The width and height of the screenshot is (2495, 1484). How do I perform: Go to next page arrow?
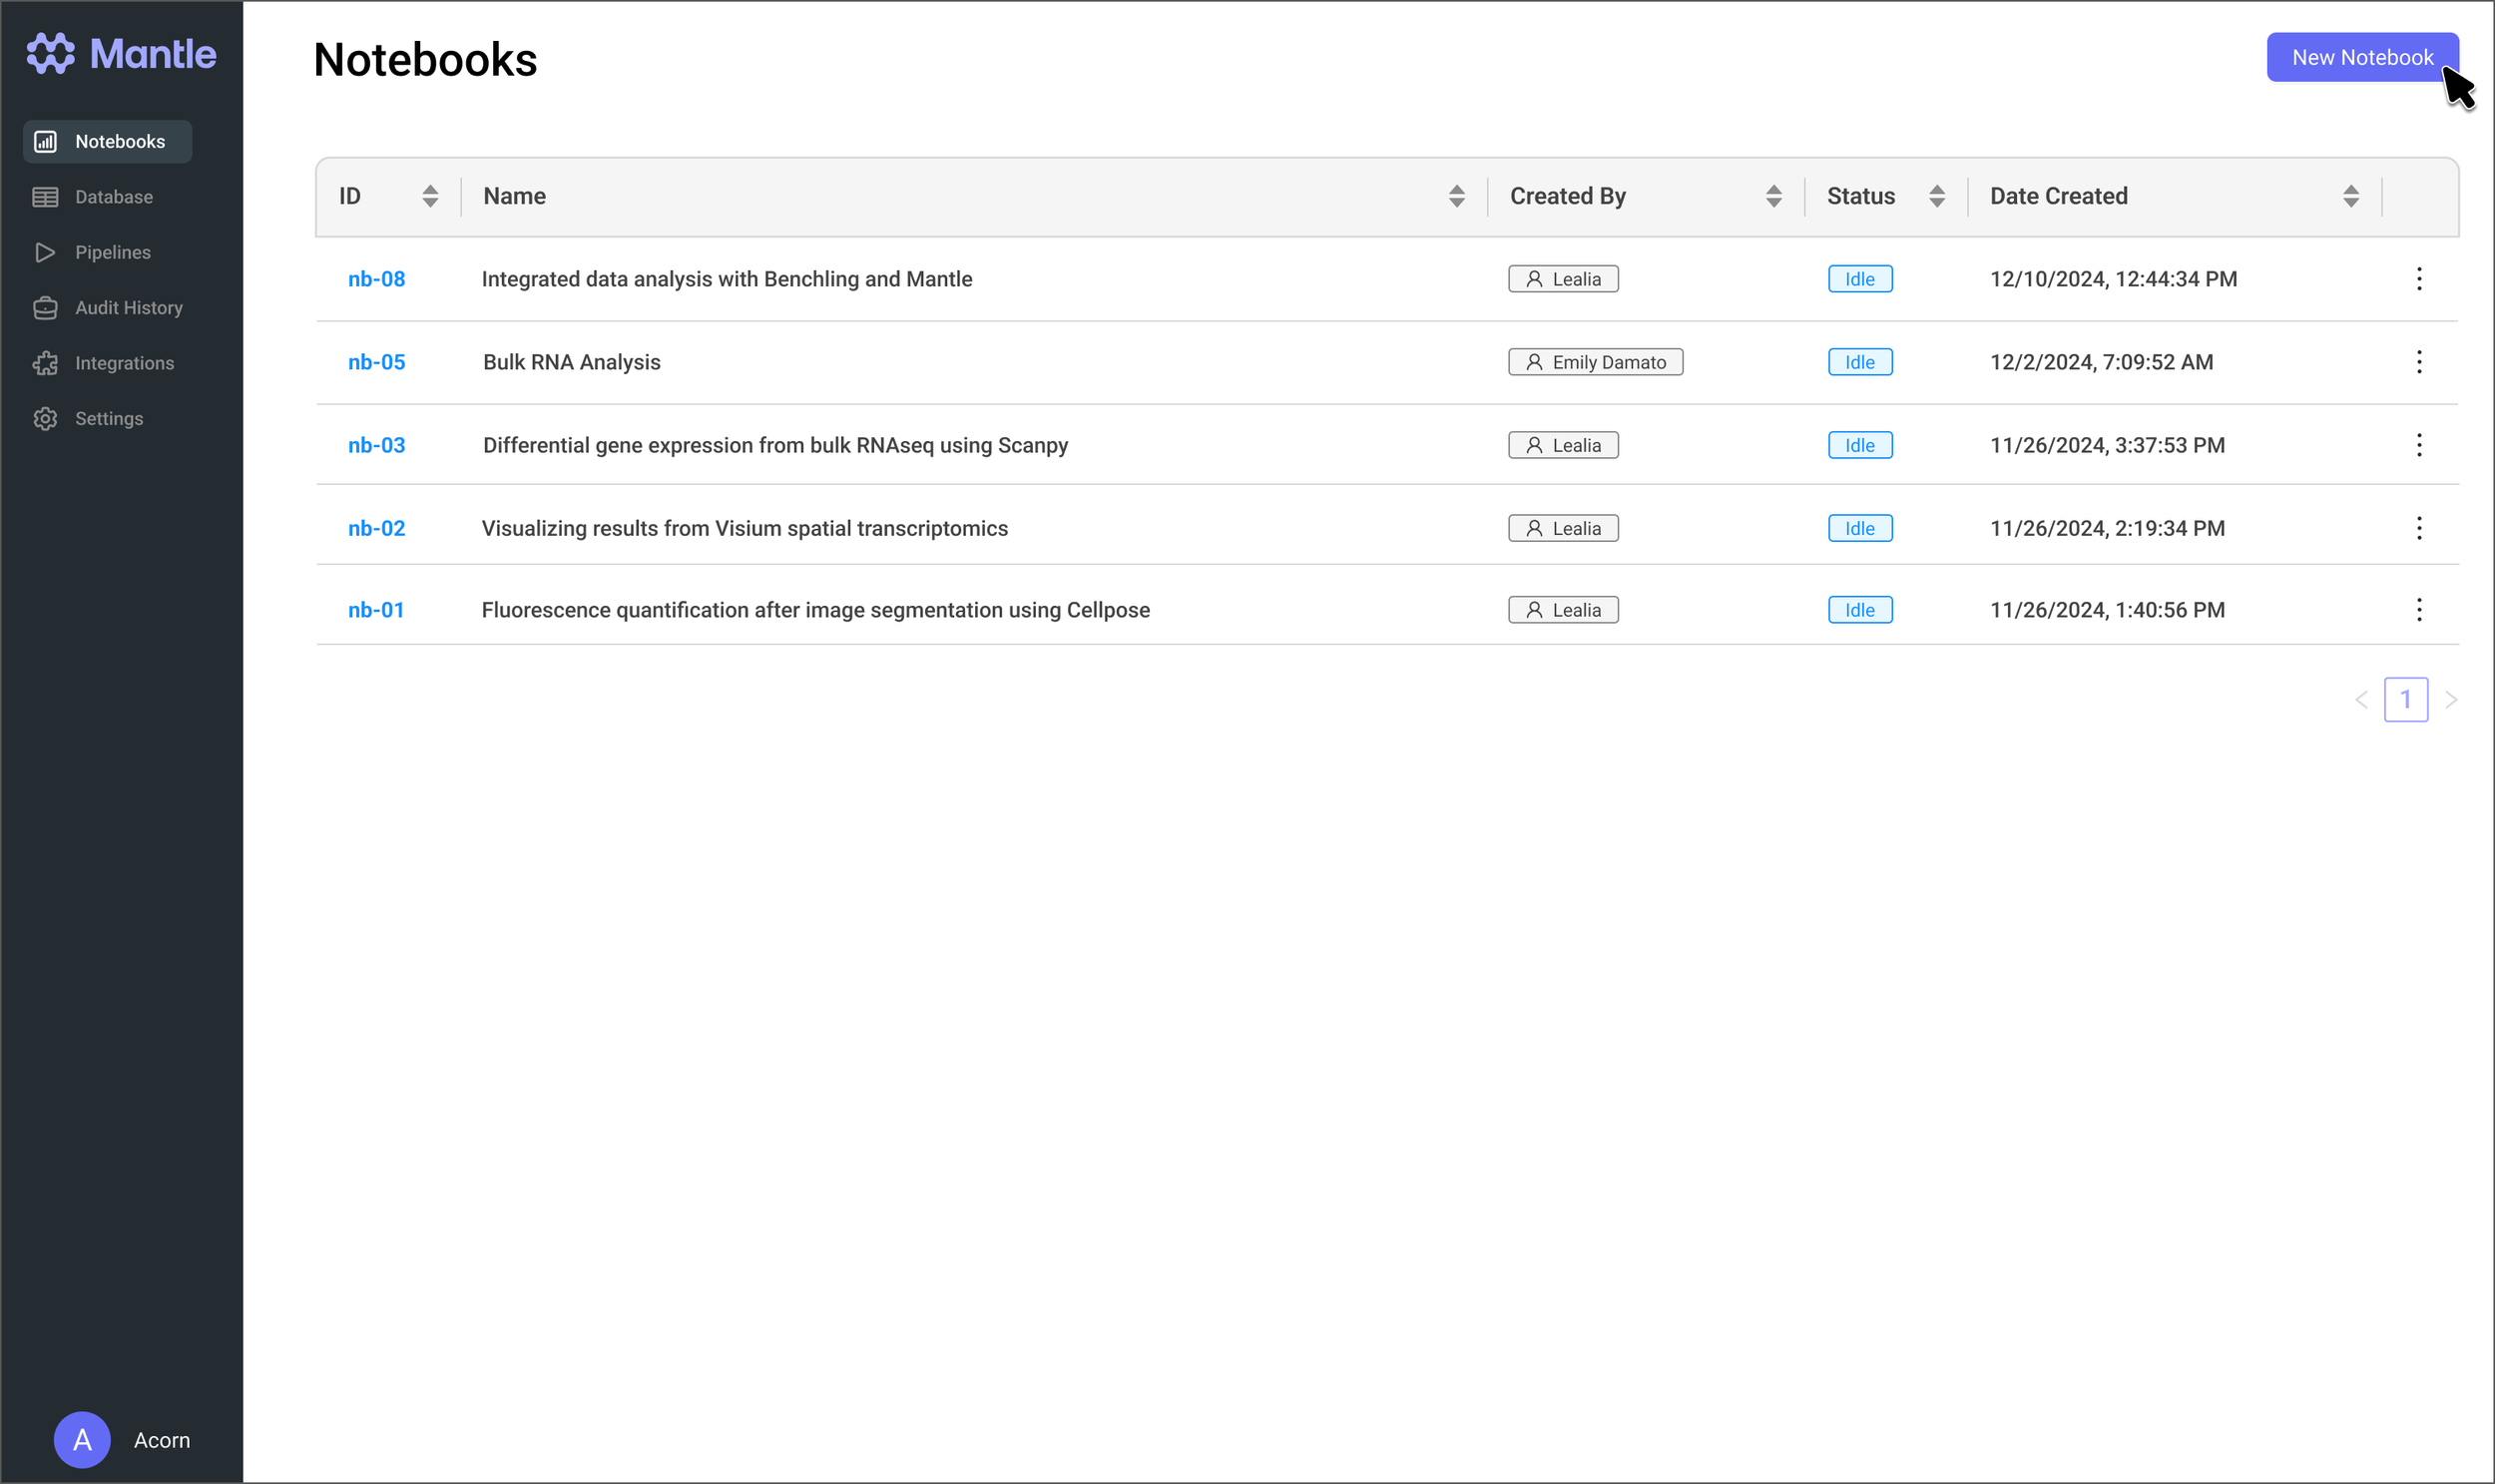(2450, 700)
